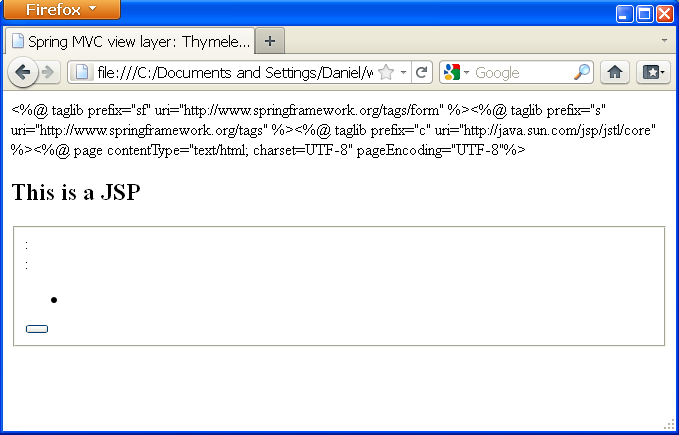Image resolution: width=679 pixels, height=435 pixels.
Task: Focus the file:///C:/Documents address field
Action: coord(235,72)
